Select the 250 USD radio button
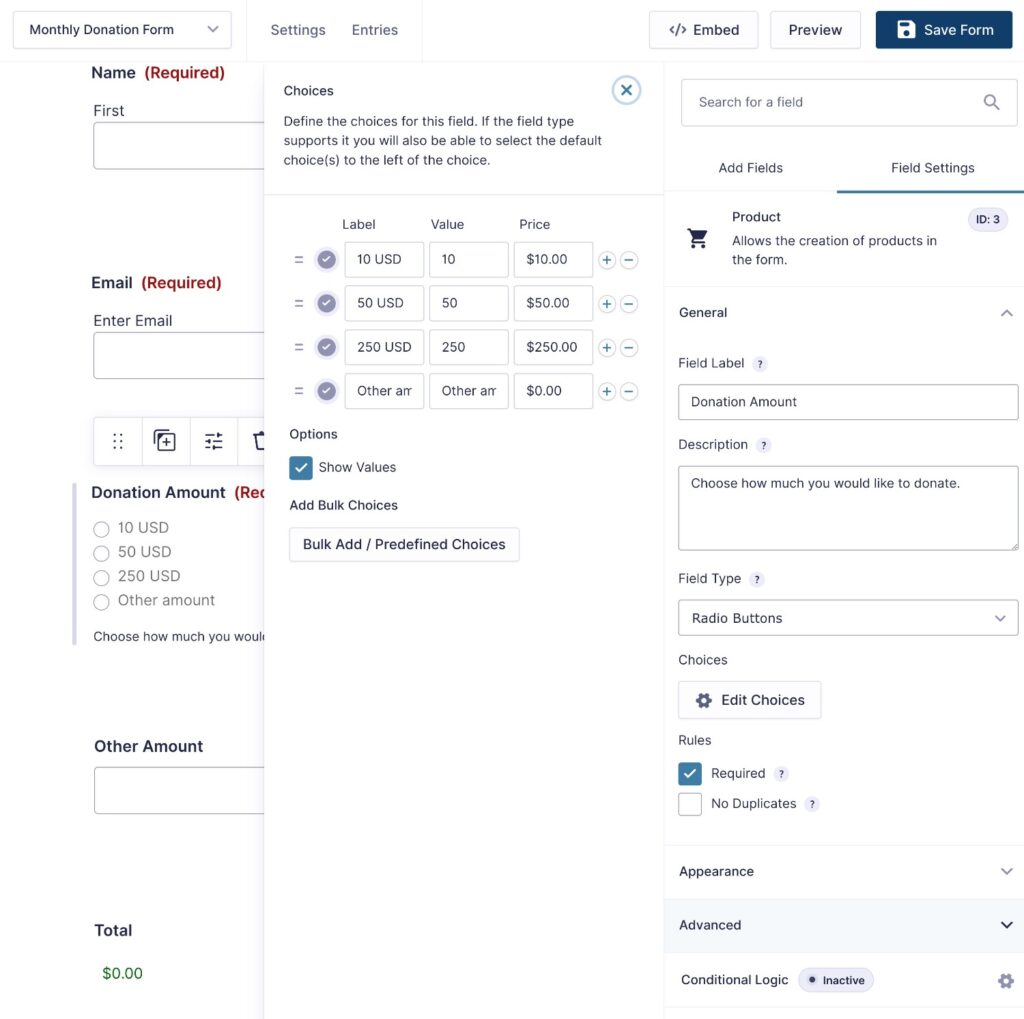The width and height of the screenshot is (1024, 1019). (101, 577)
